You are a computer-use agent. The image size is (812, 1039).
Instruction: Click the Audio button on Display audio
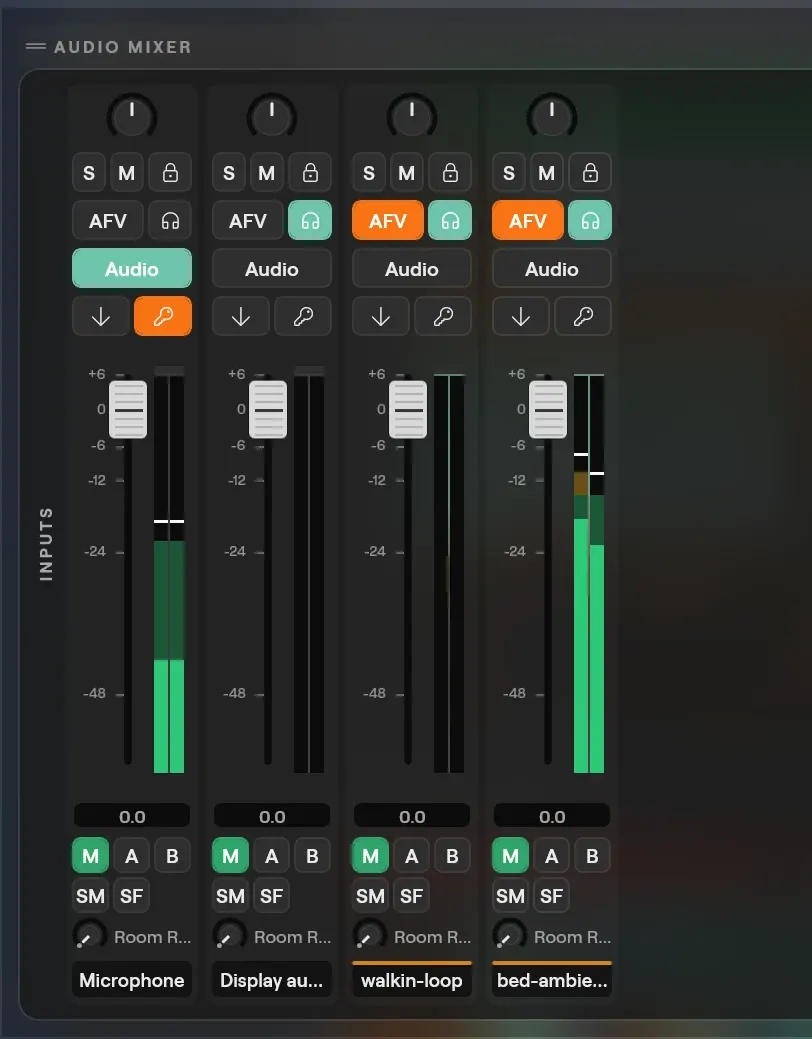point(272,268)
